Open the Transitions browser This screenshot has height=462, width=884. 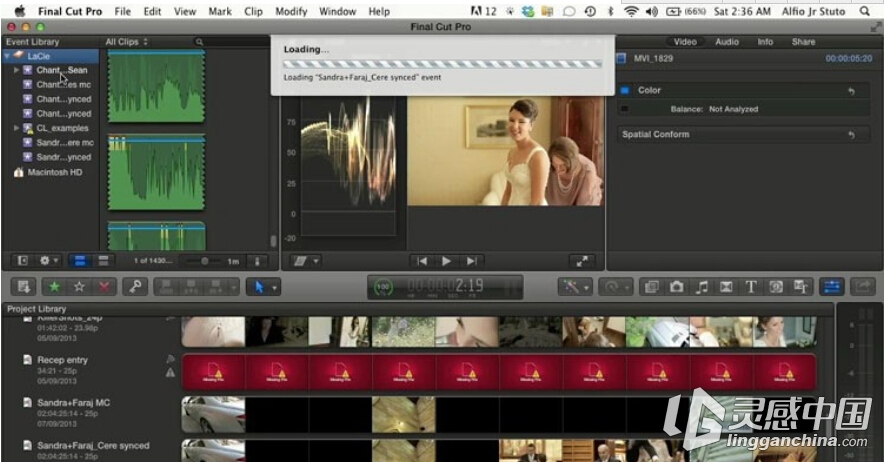[x=726, y=287]
